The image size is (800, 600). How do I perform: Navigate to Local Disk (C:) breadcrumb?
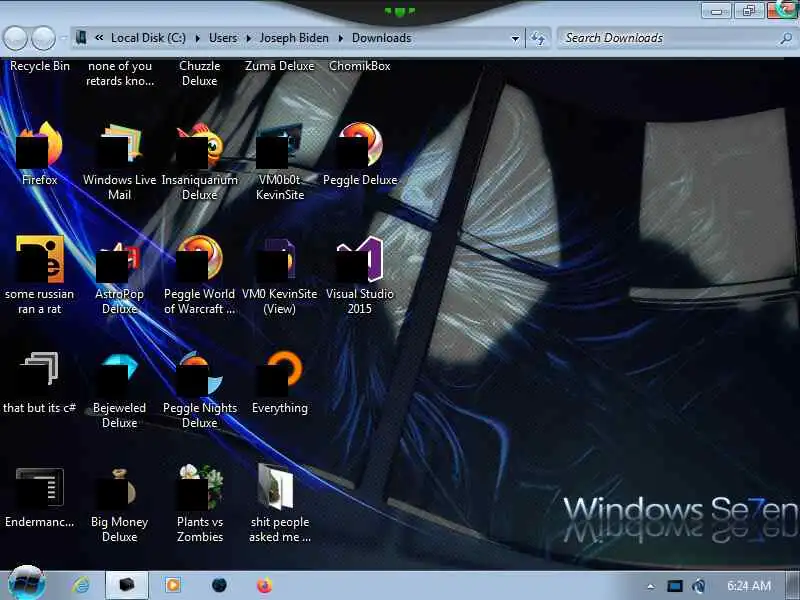(x=148, y=38)
